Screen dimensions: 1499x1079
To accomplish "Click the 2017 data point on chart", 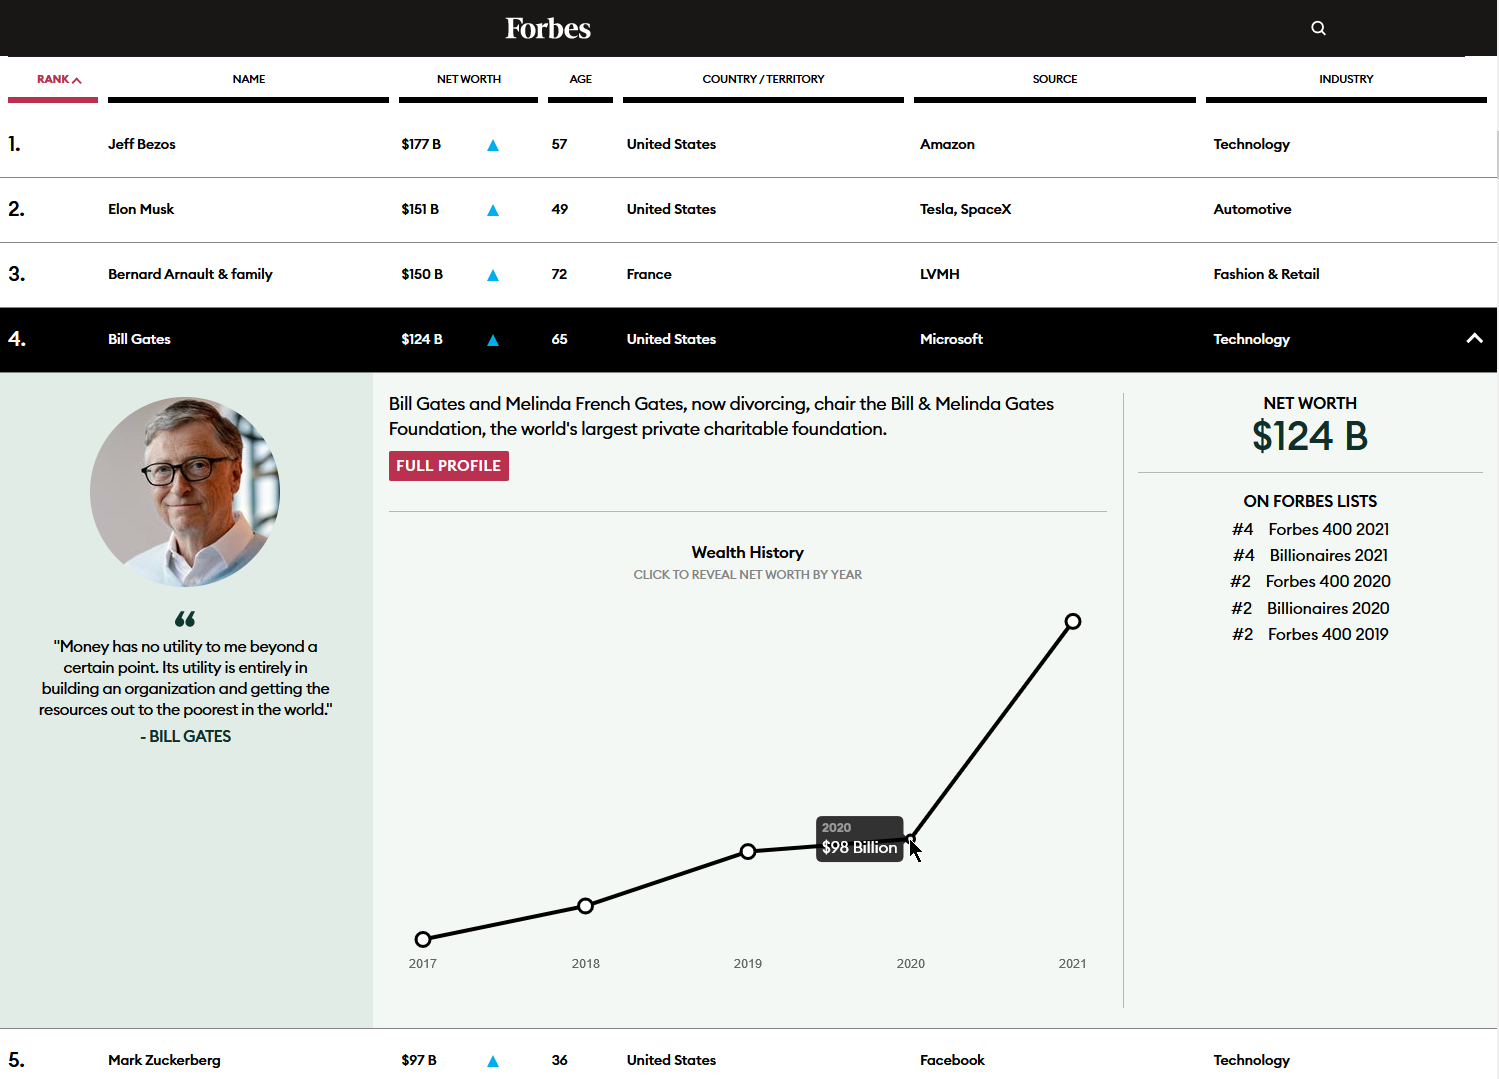I will point(423,939).
